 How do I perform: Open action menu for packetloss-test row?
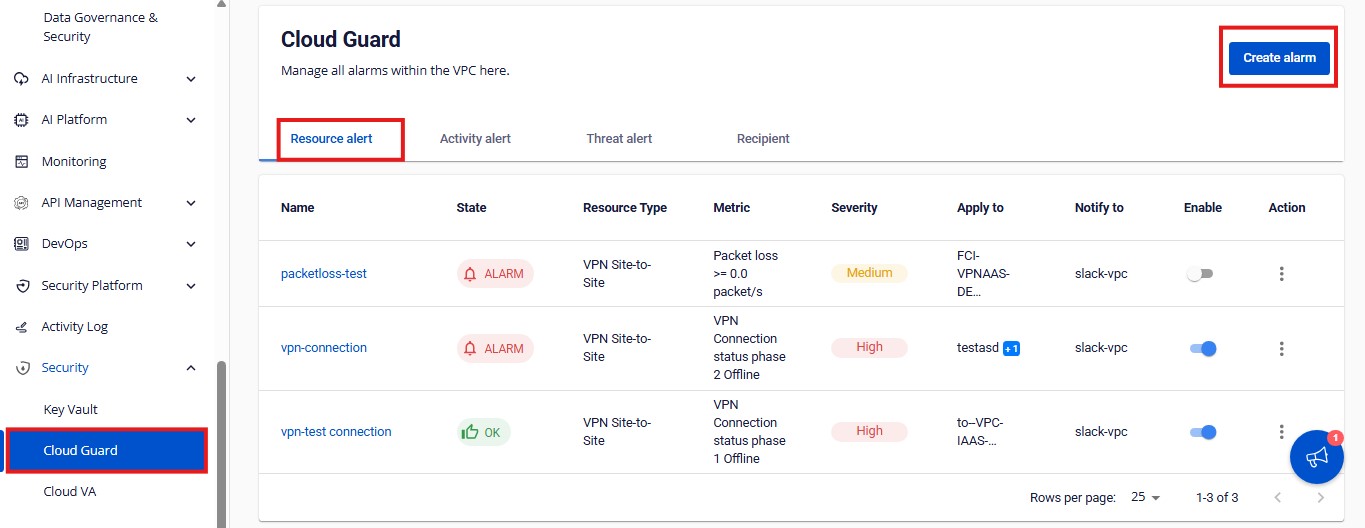click(x=1281, y=274)
